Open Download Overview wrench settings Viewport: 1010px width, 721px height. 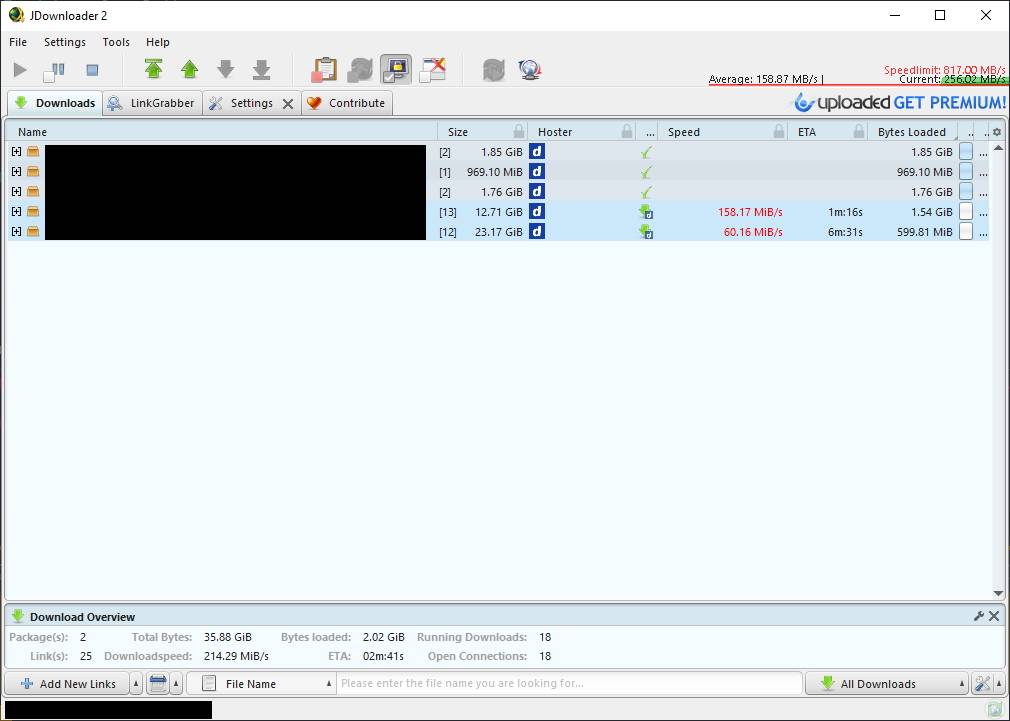(x=979, y=616)
